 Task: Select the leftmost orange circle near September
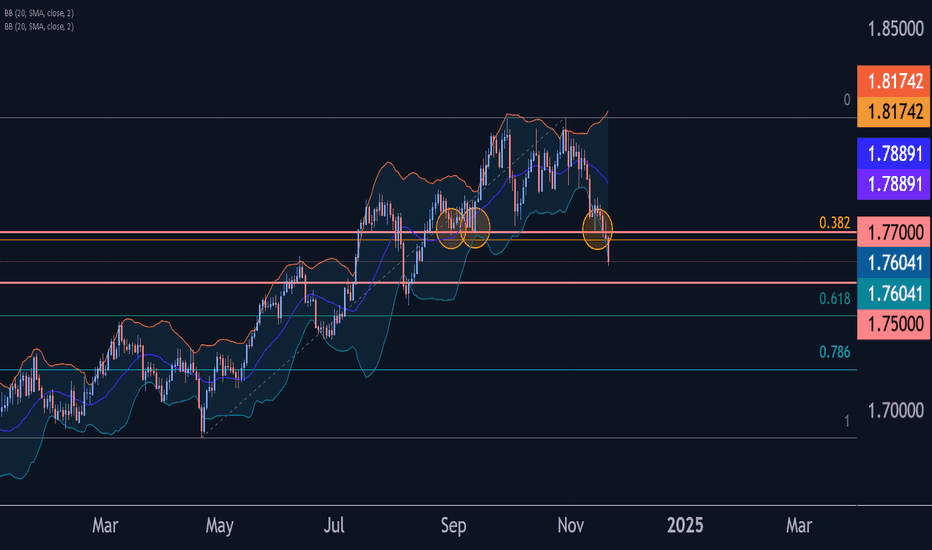coord(451,228)
